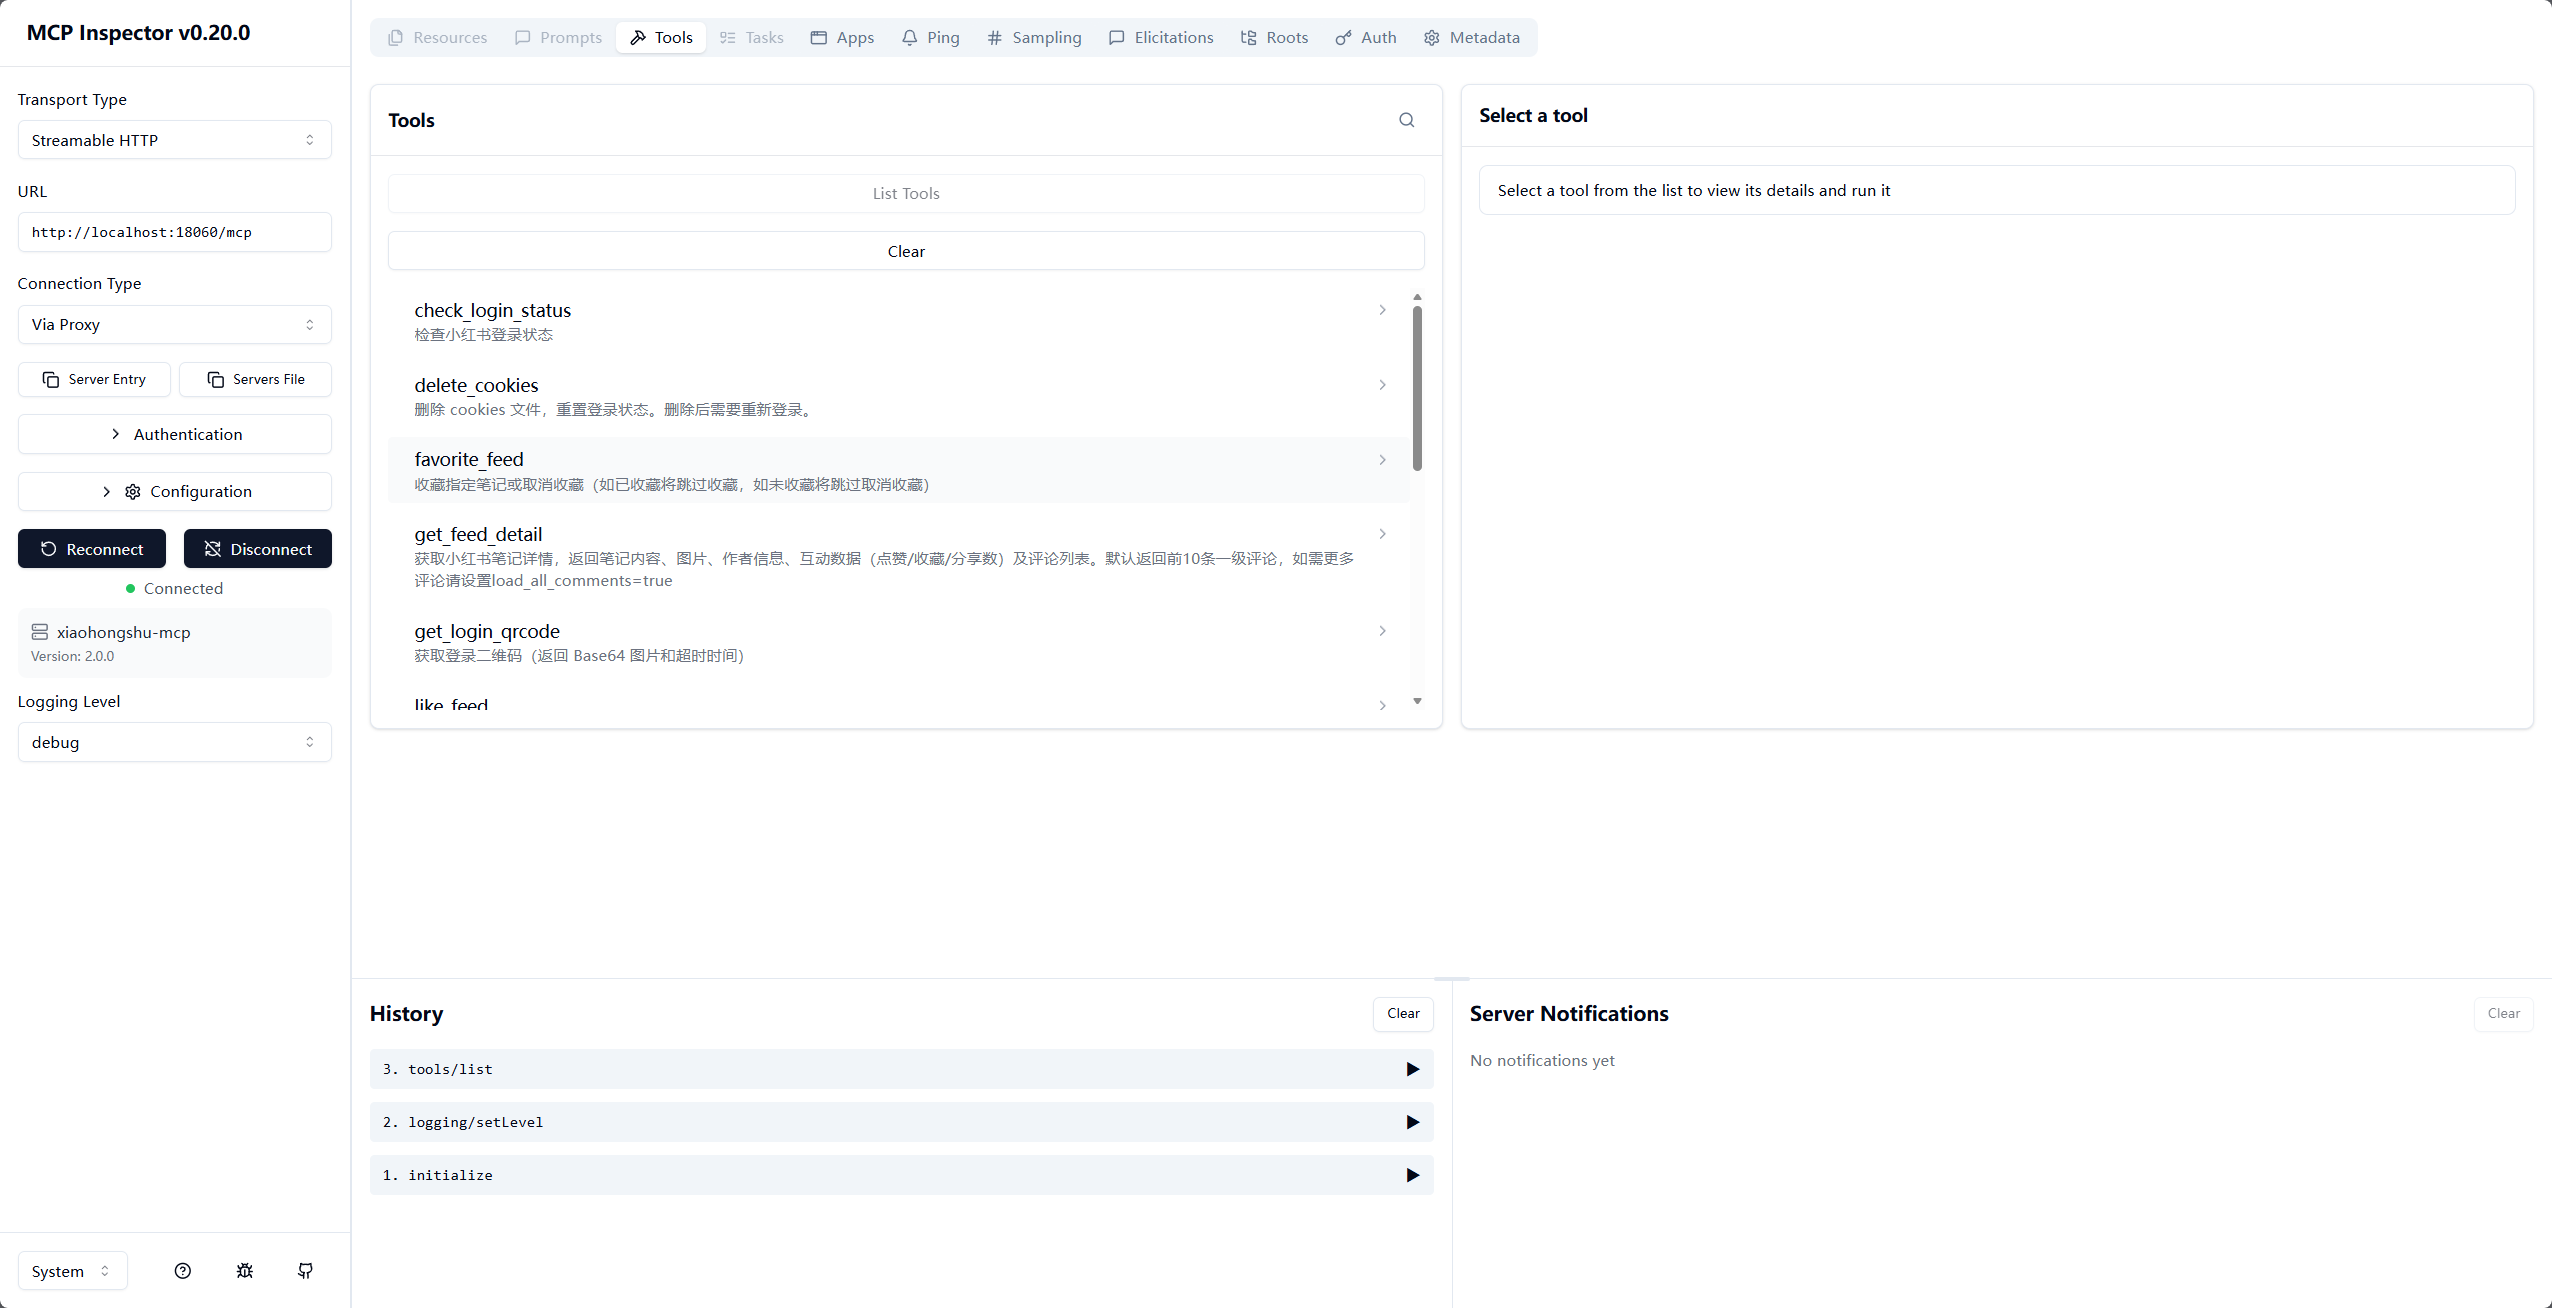Open the Transport Type dropdown
The width and height of the screenshot is (2552, 1308).
pyautogui.click(x=174, y=140)
